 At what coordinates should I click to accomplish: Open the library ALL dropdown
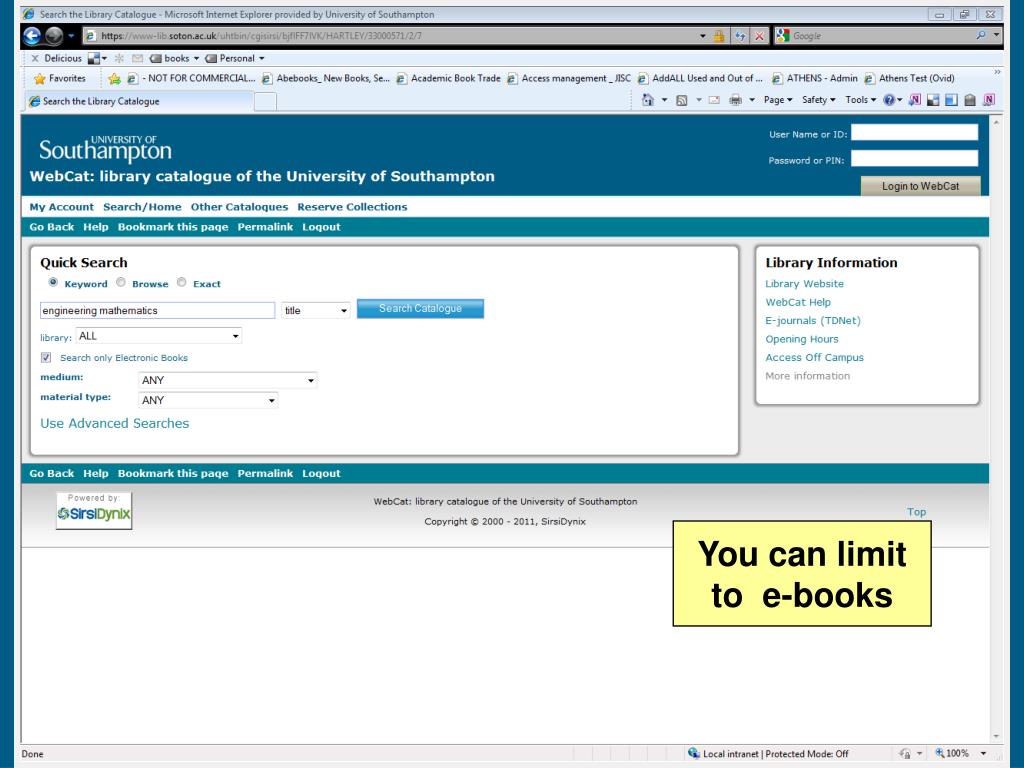point(159,336)
